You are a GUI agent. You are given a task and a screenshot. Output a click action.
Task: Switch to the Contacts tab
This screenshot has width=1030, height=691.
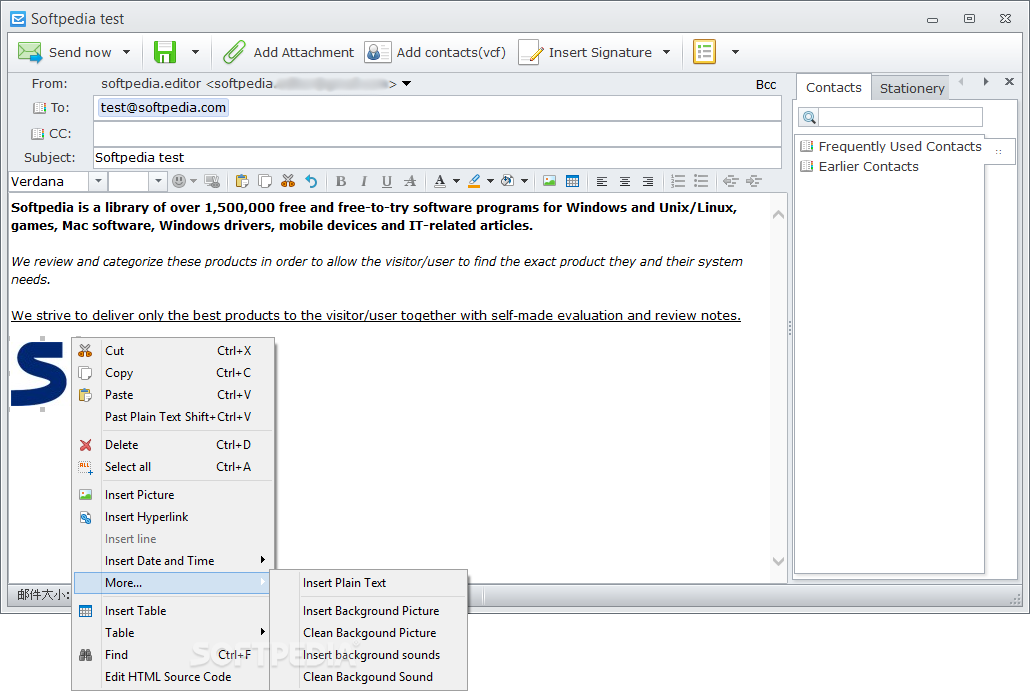(x=834, y=87)
